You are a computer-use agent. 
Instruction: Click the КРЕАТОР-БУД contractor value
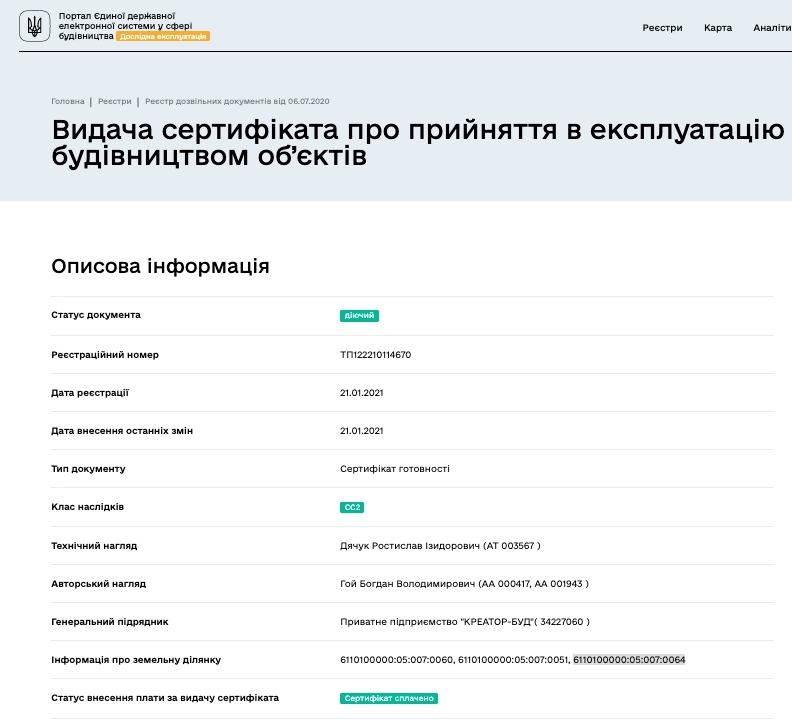[x=465, y=621]
